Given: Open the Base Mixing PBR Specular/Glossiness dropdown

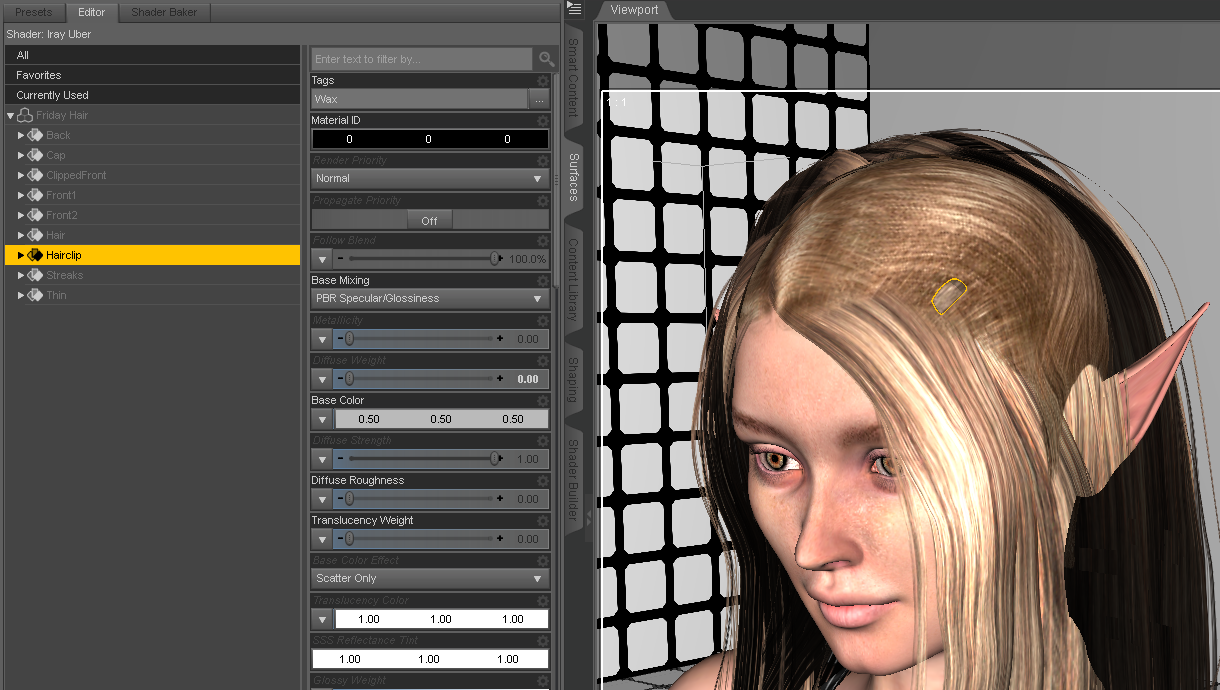Looking at the screenshot, I should click(430, 298).
